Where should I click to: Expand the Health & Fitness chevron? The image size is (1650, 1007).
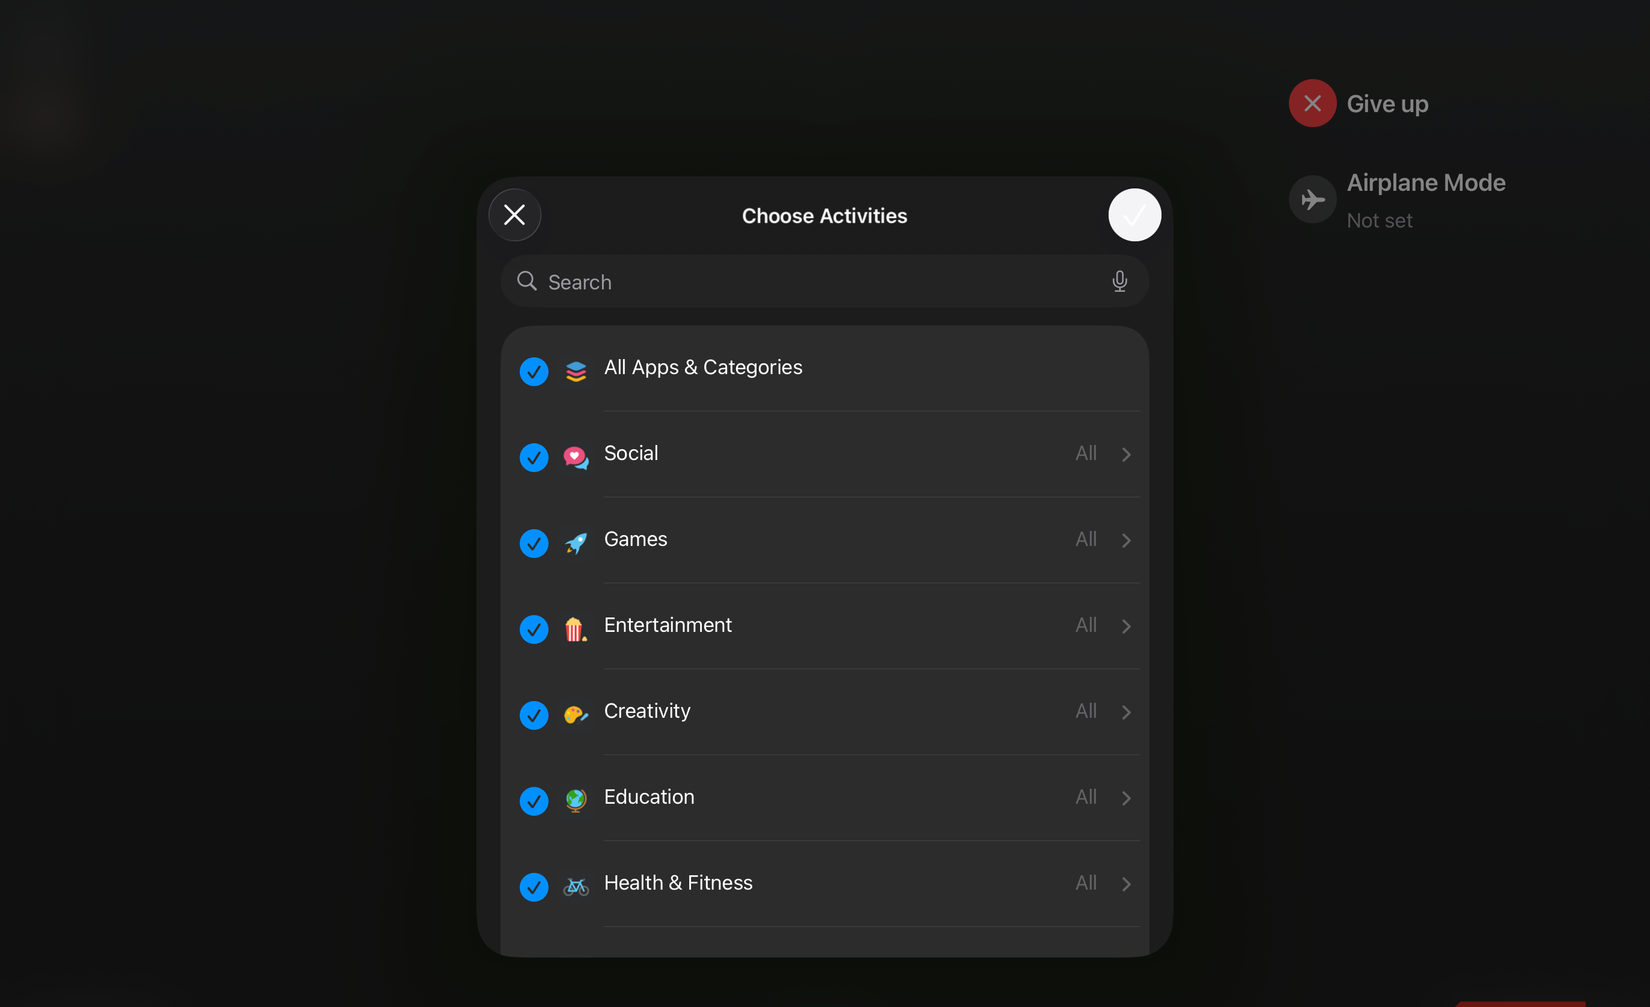point(1126,884)
